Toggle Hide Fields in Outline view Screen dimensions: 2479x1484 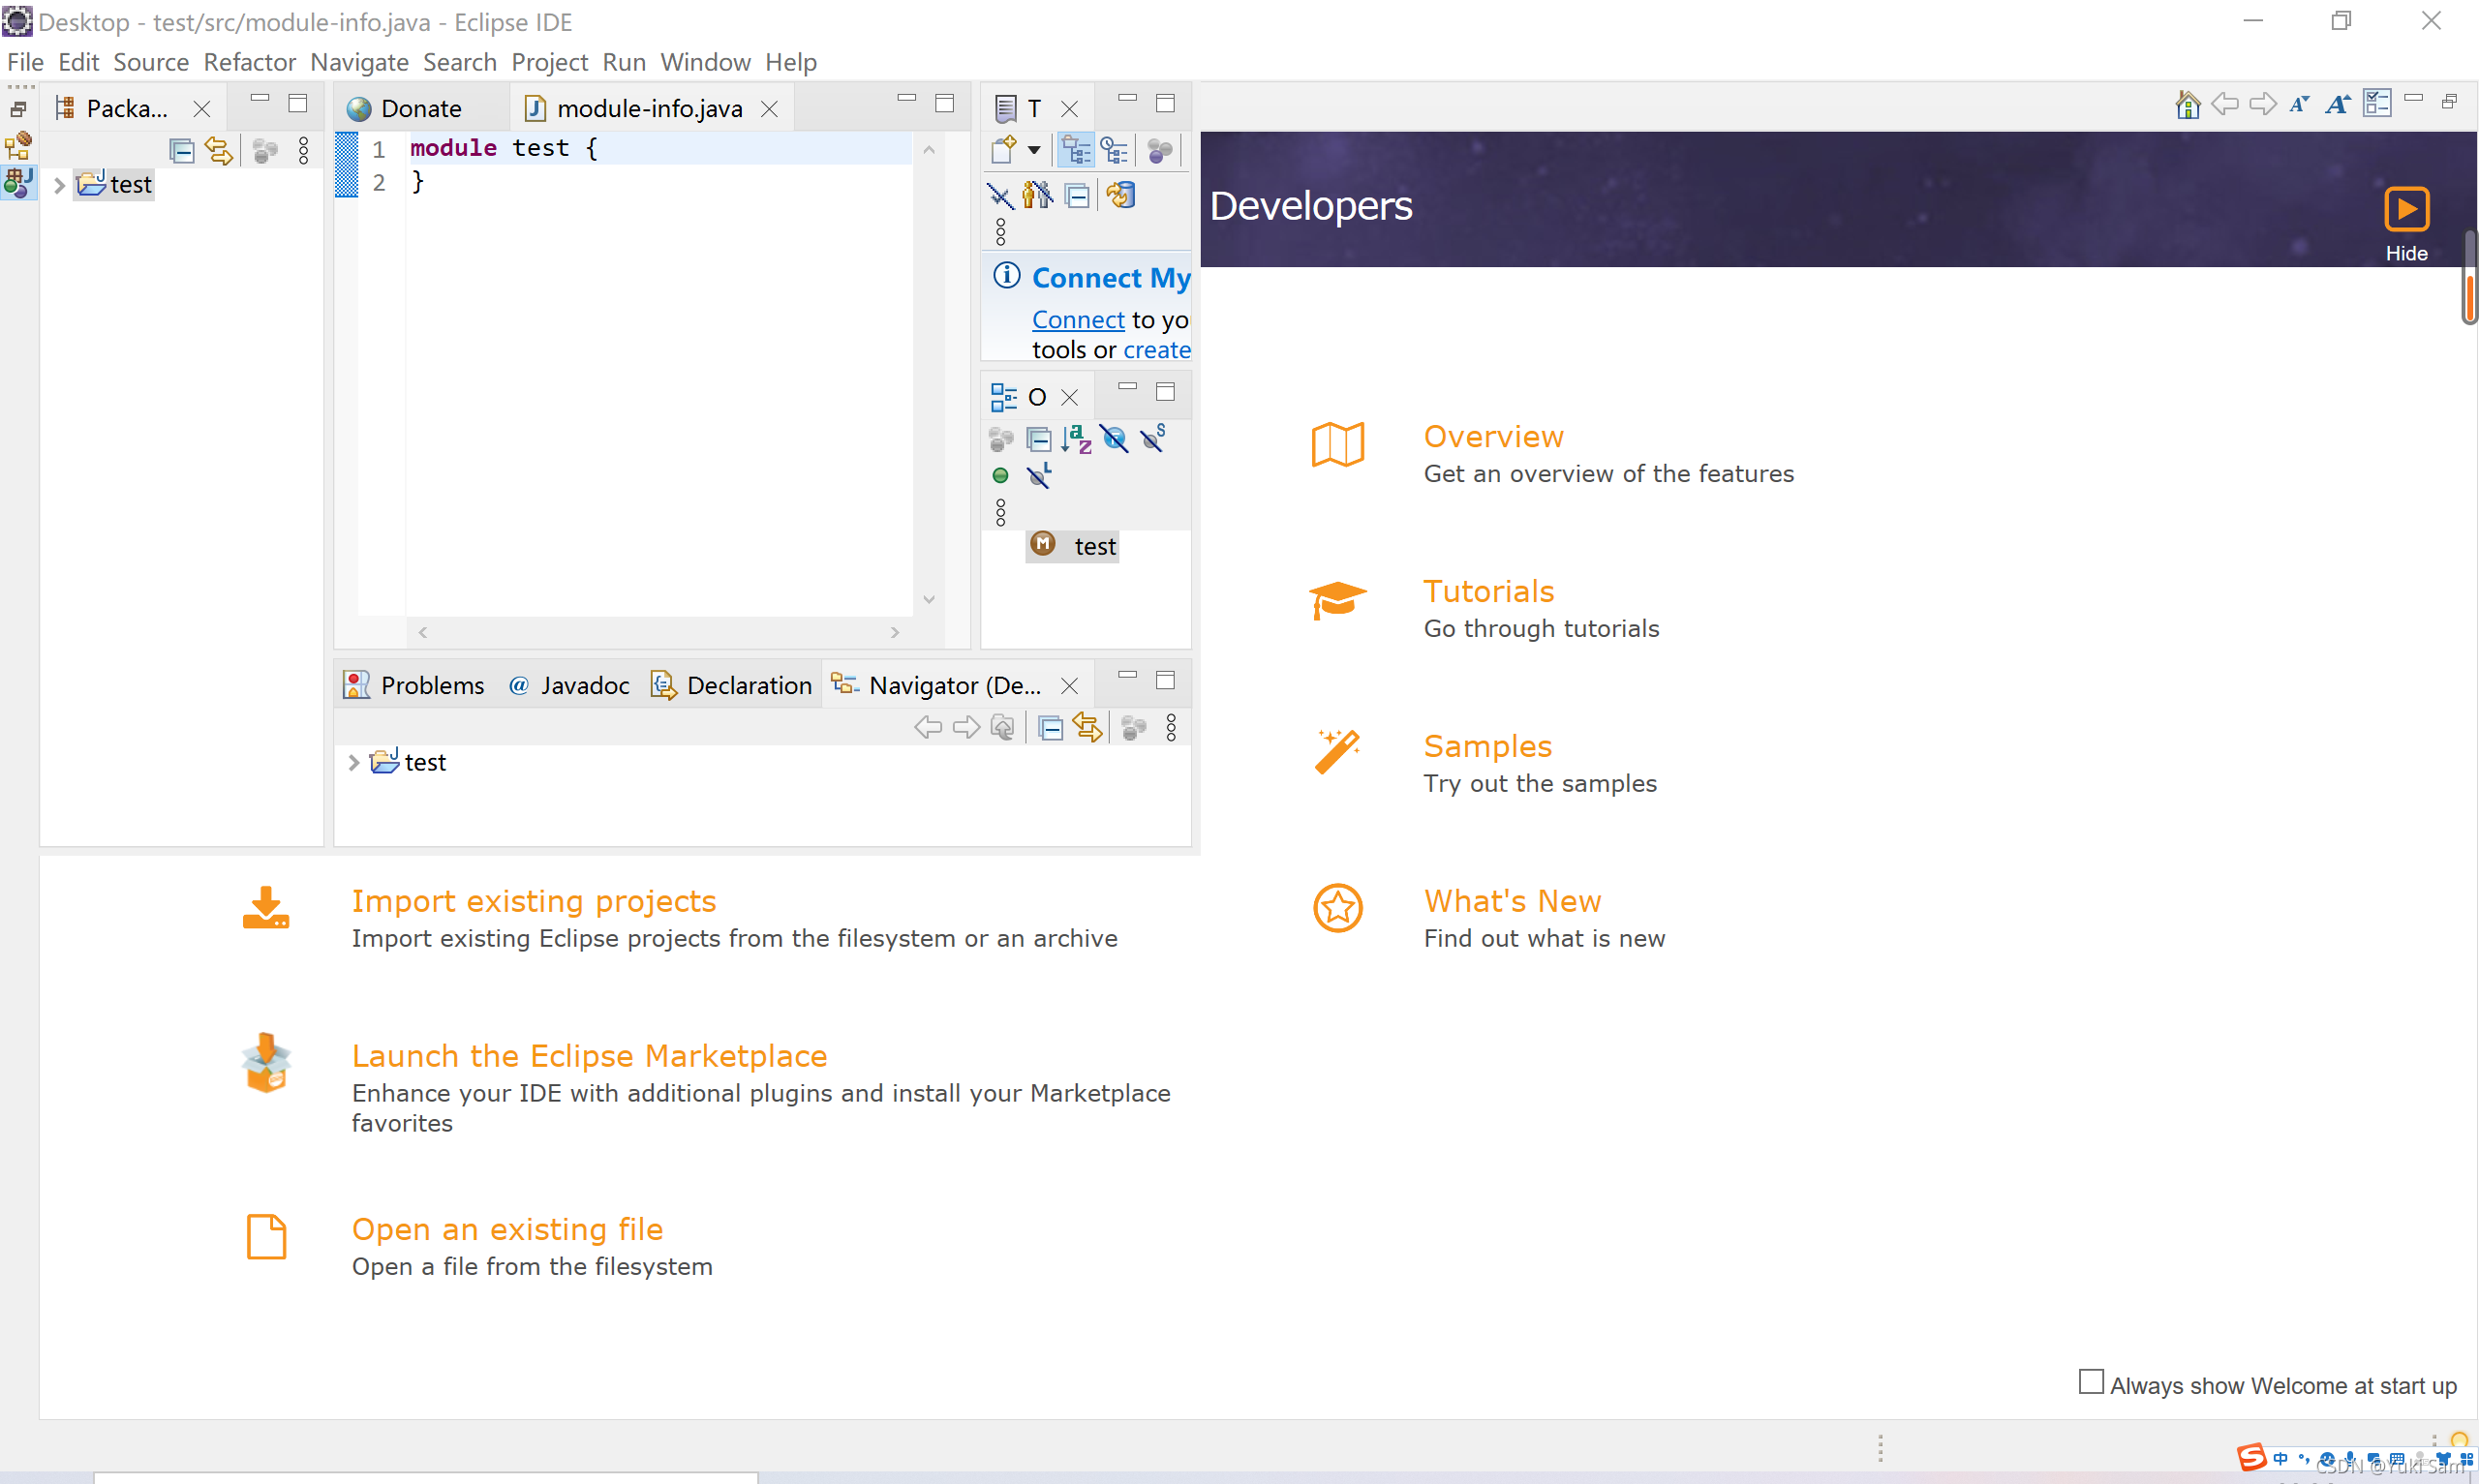tap(1114, 439)
